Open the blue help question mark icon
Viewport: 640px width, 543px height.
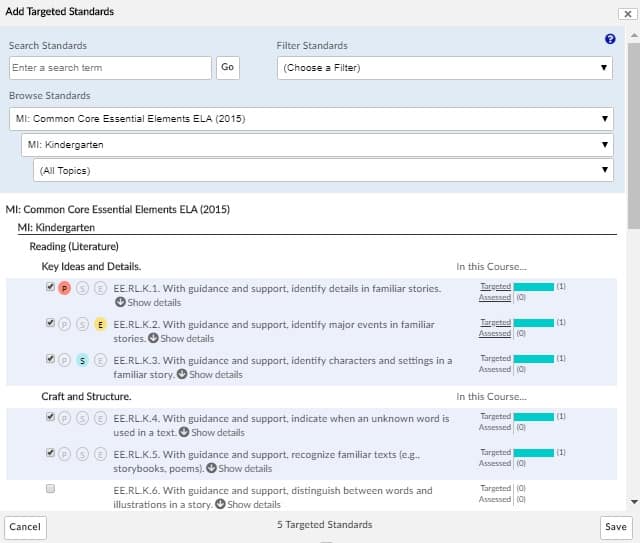pos(610,39)
